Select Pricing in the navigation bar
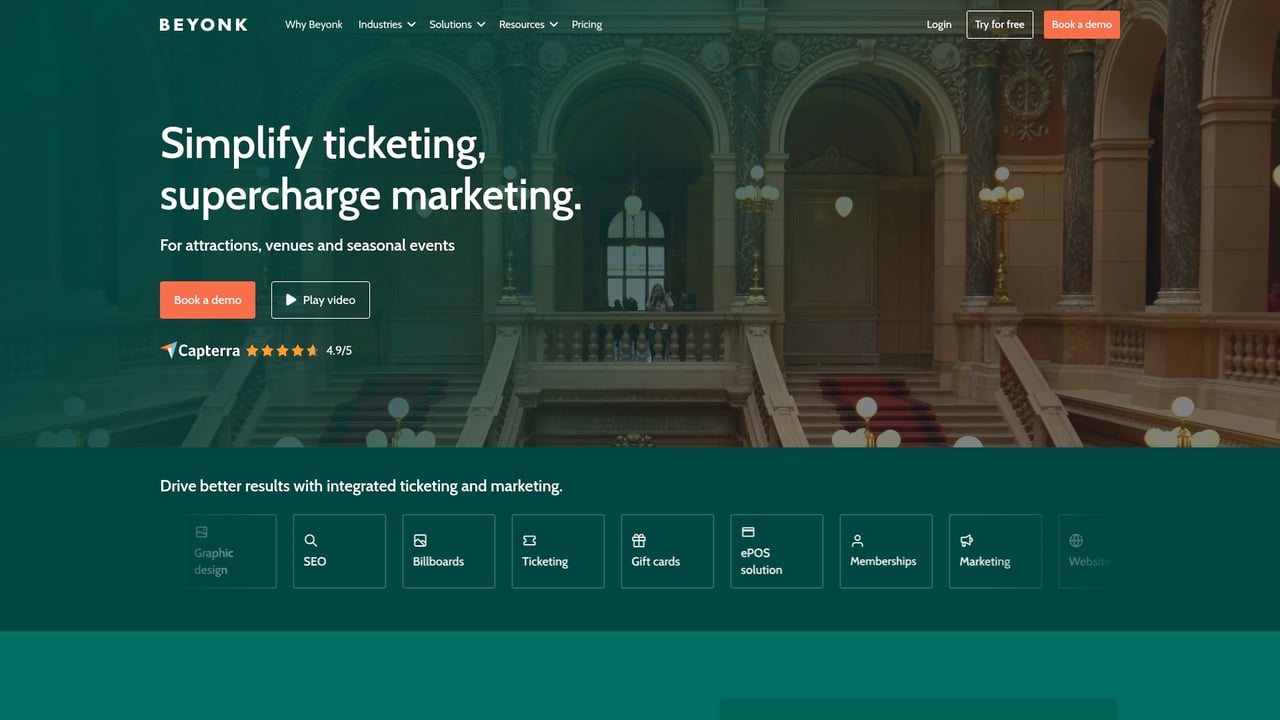The width and height of the screenshot is (1280, 720). (586, 24)
